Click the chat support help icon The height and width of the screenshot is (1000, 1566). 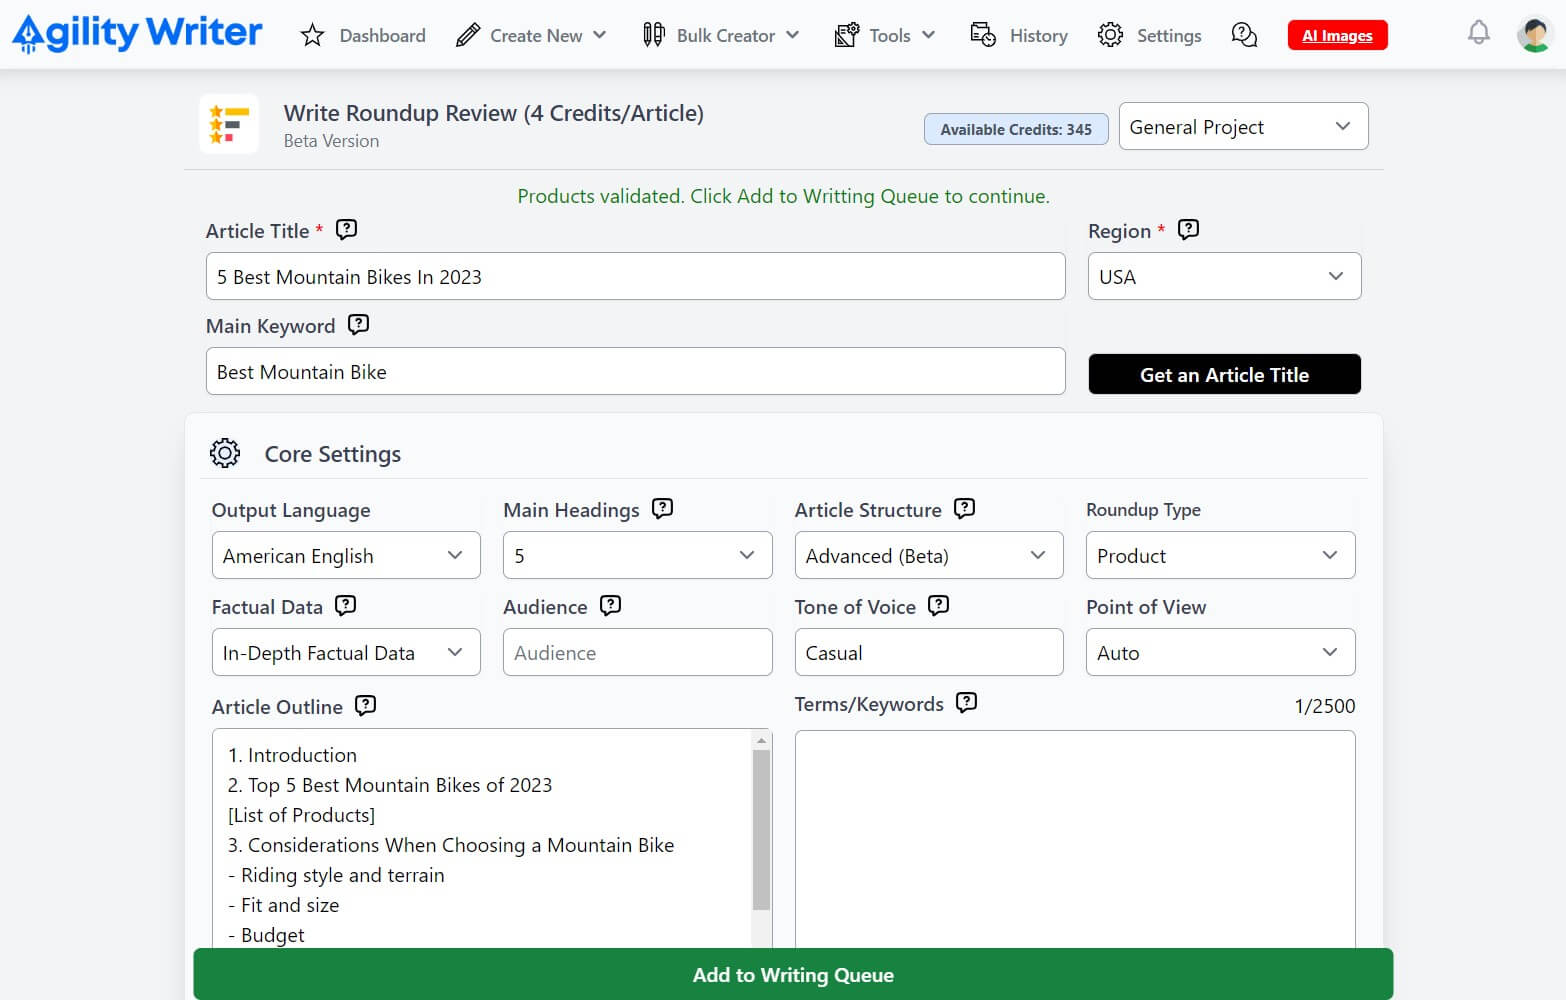(1244, 35)
